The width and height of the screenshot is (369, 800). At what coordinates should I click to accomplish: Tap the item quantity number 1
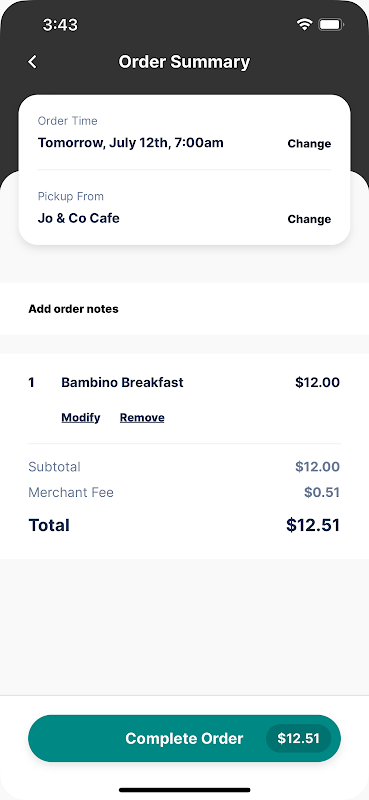pos(31,383)
